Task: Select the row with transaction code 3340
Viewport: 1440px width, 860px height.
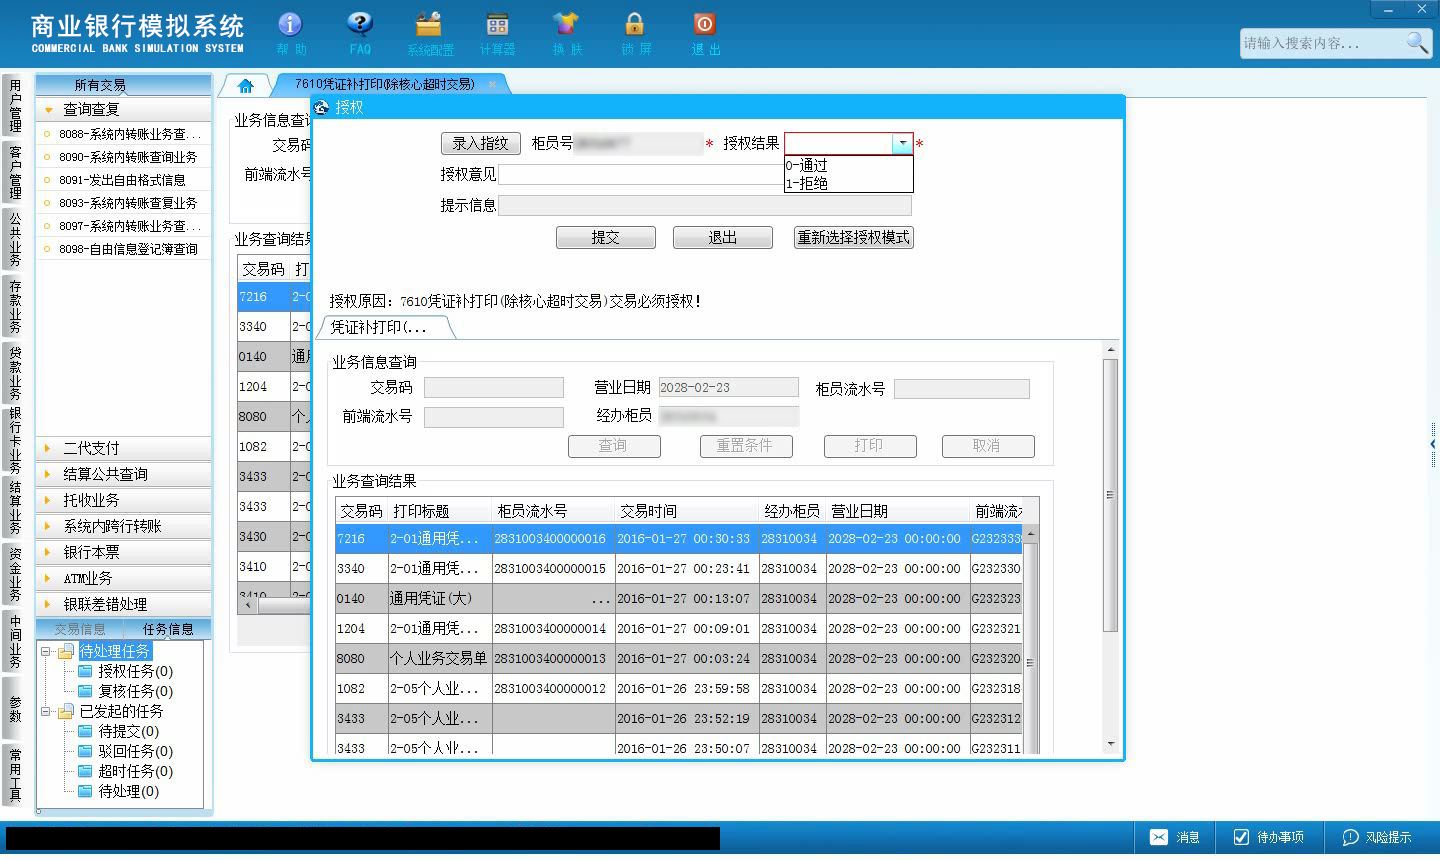Action: pos(679,568)
